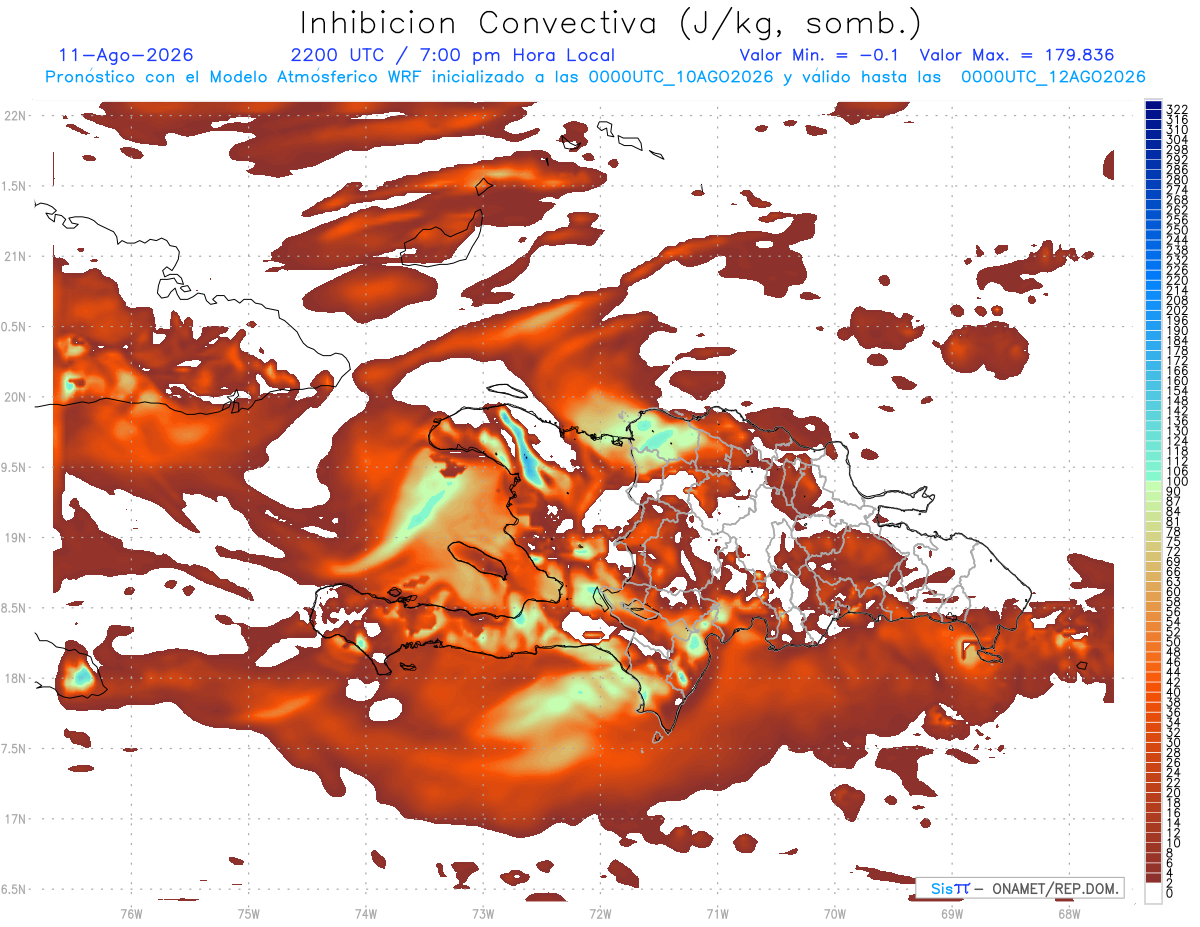1200x927 pixels.
Task: Click the 'ONAMET/REP.DOM.' credit text
Action: [x=1054, y=888]
